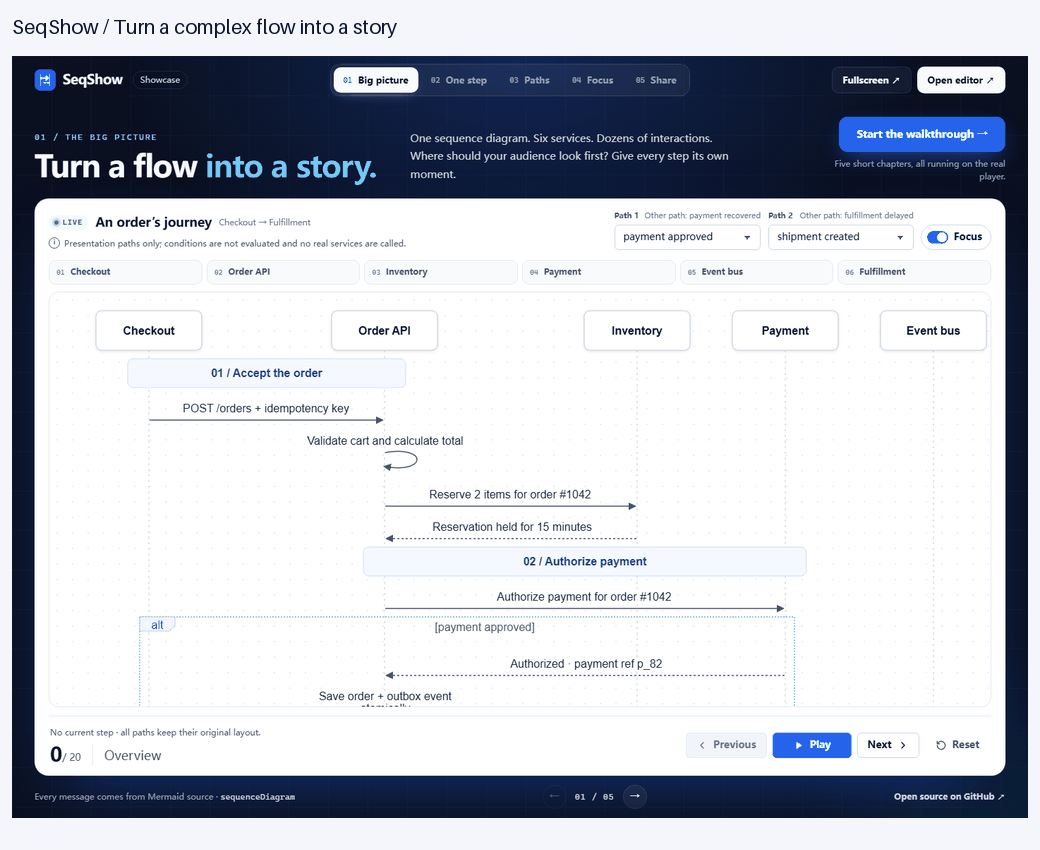Click the '01 / Accept the order' note
Image resolution: width=1040 pixels, height=850 pixels.
267,373
